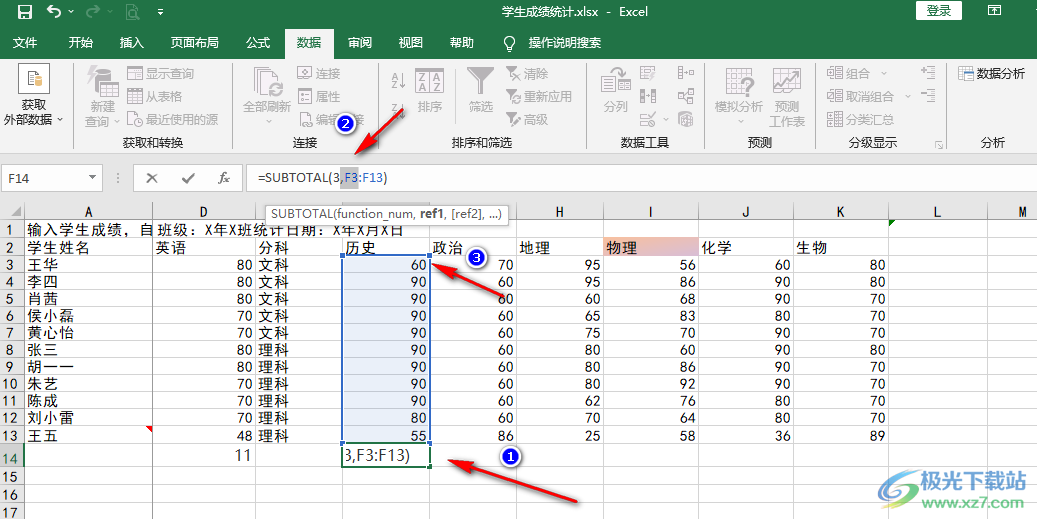Screen dimensions: 1037x519
Task: Expand the 取消组合 (Ungroup) dropdown arrow
Action: pos(907,97)
